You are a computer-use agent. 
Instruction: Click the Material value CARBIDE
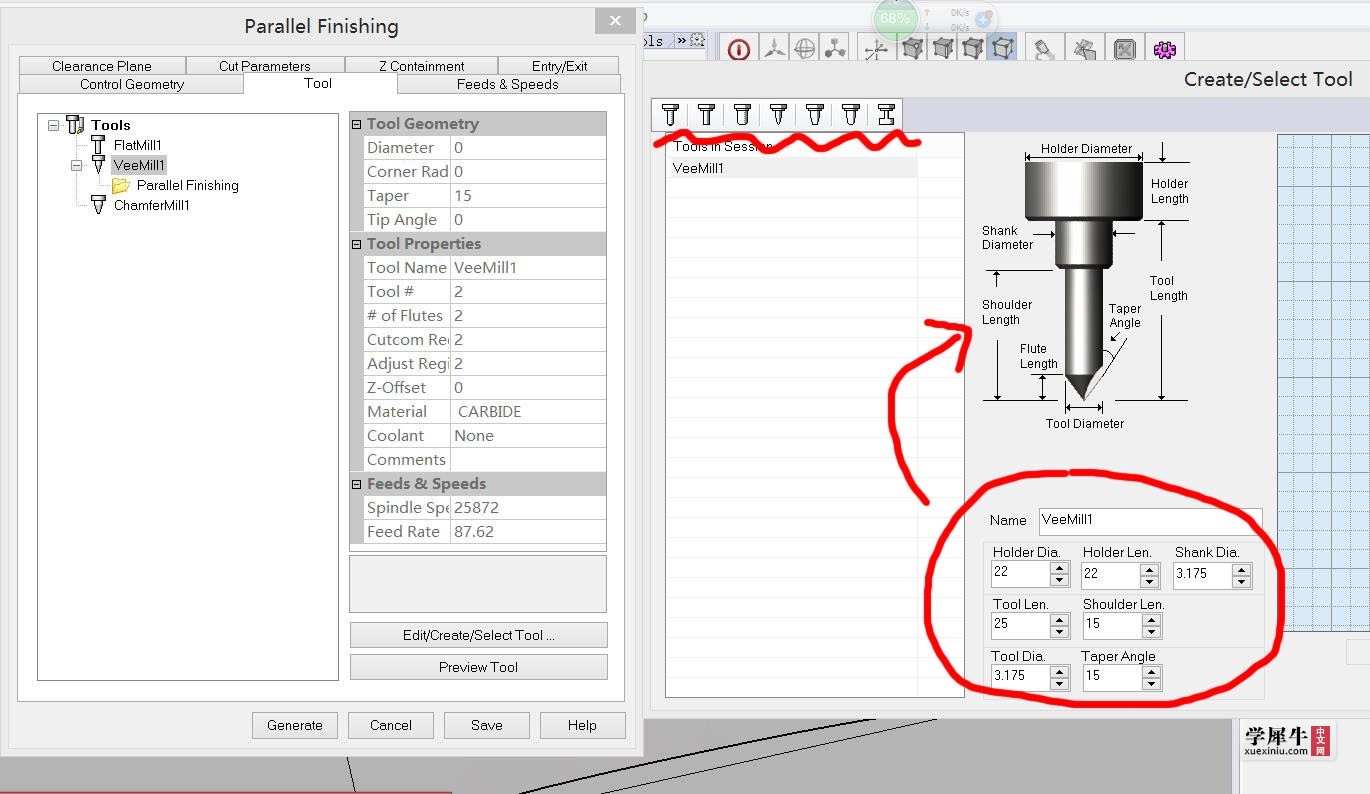pos(528,412)
